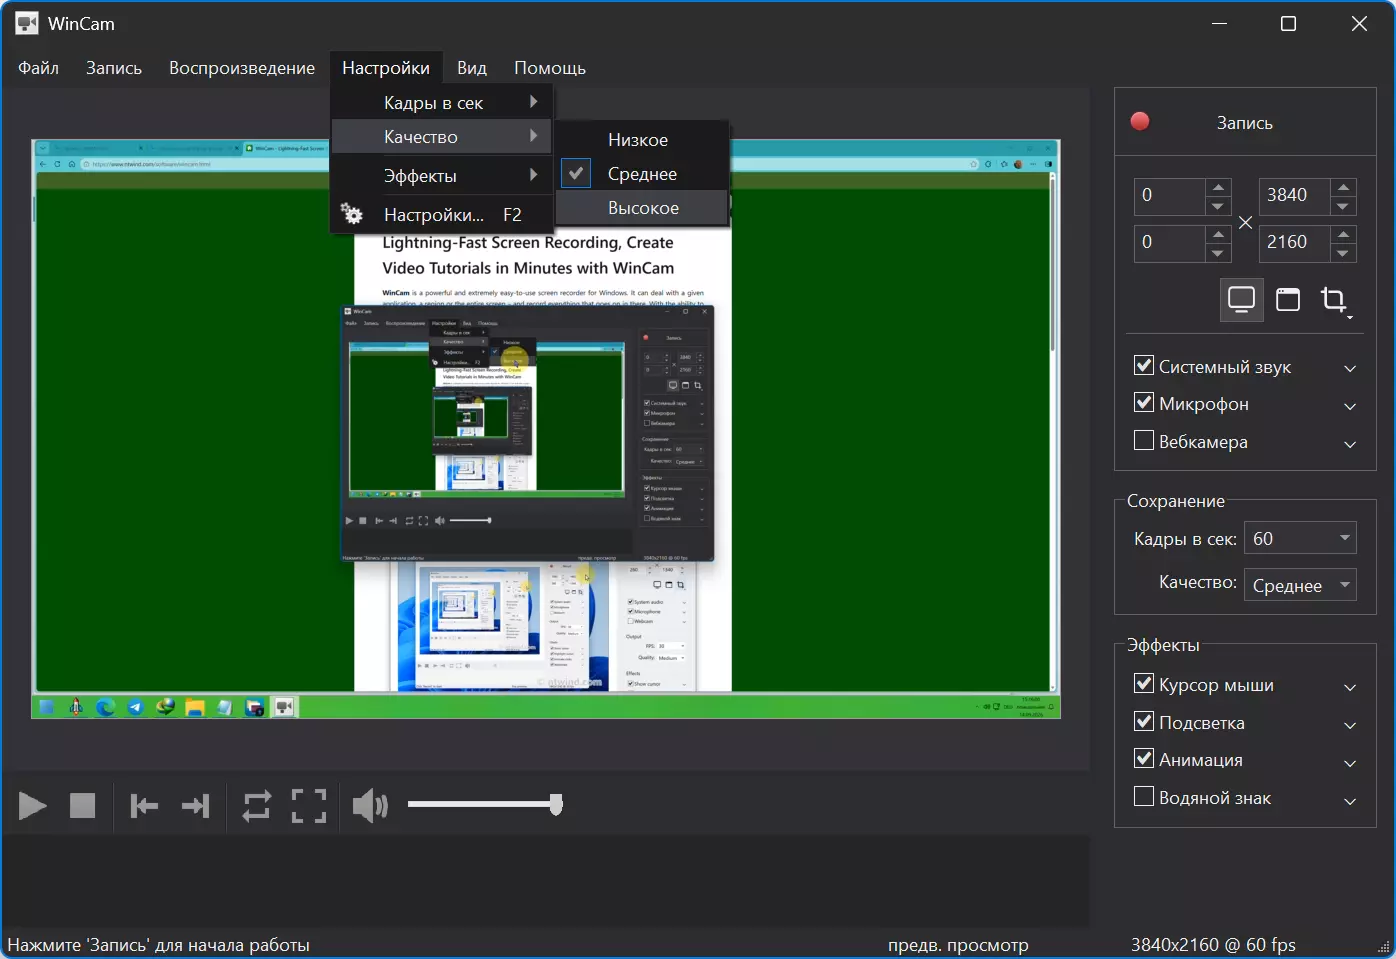Increase the Y offset value with up arrow

(x=1217, y=233)
